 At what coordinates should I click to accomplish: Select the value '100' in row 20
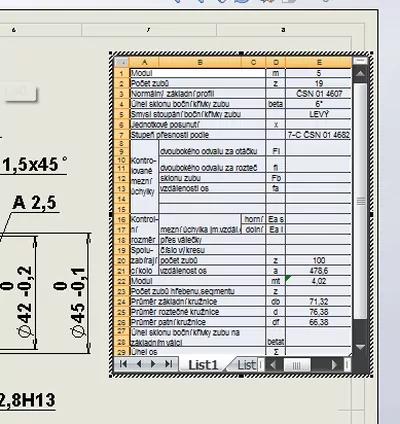point(319,260)
